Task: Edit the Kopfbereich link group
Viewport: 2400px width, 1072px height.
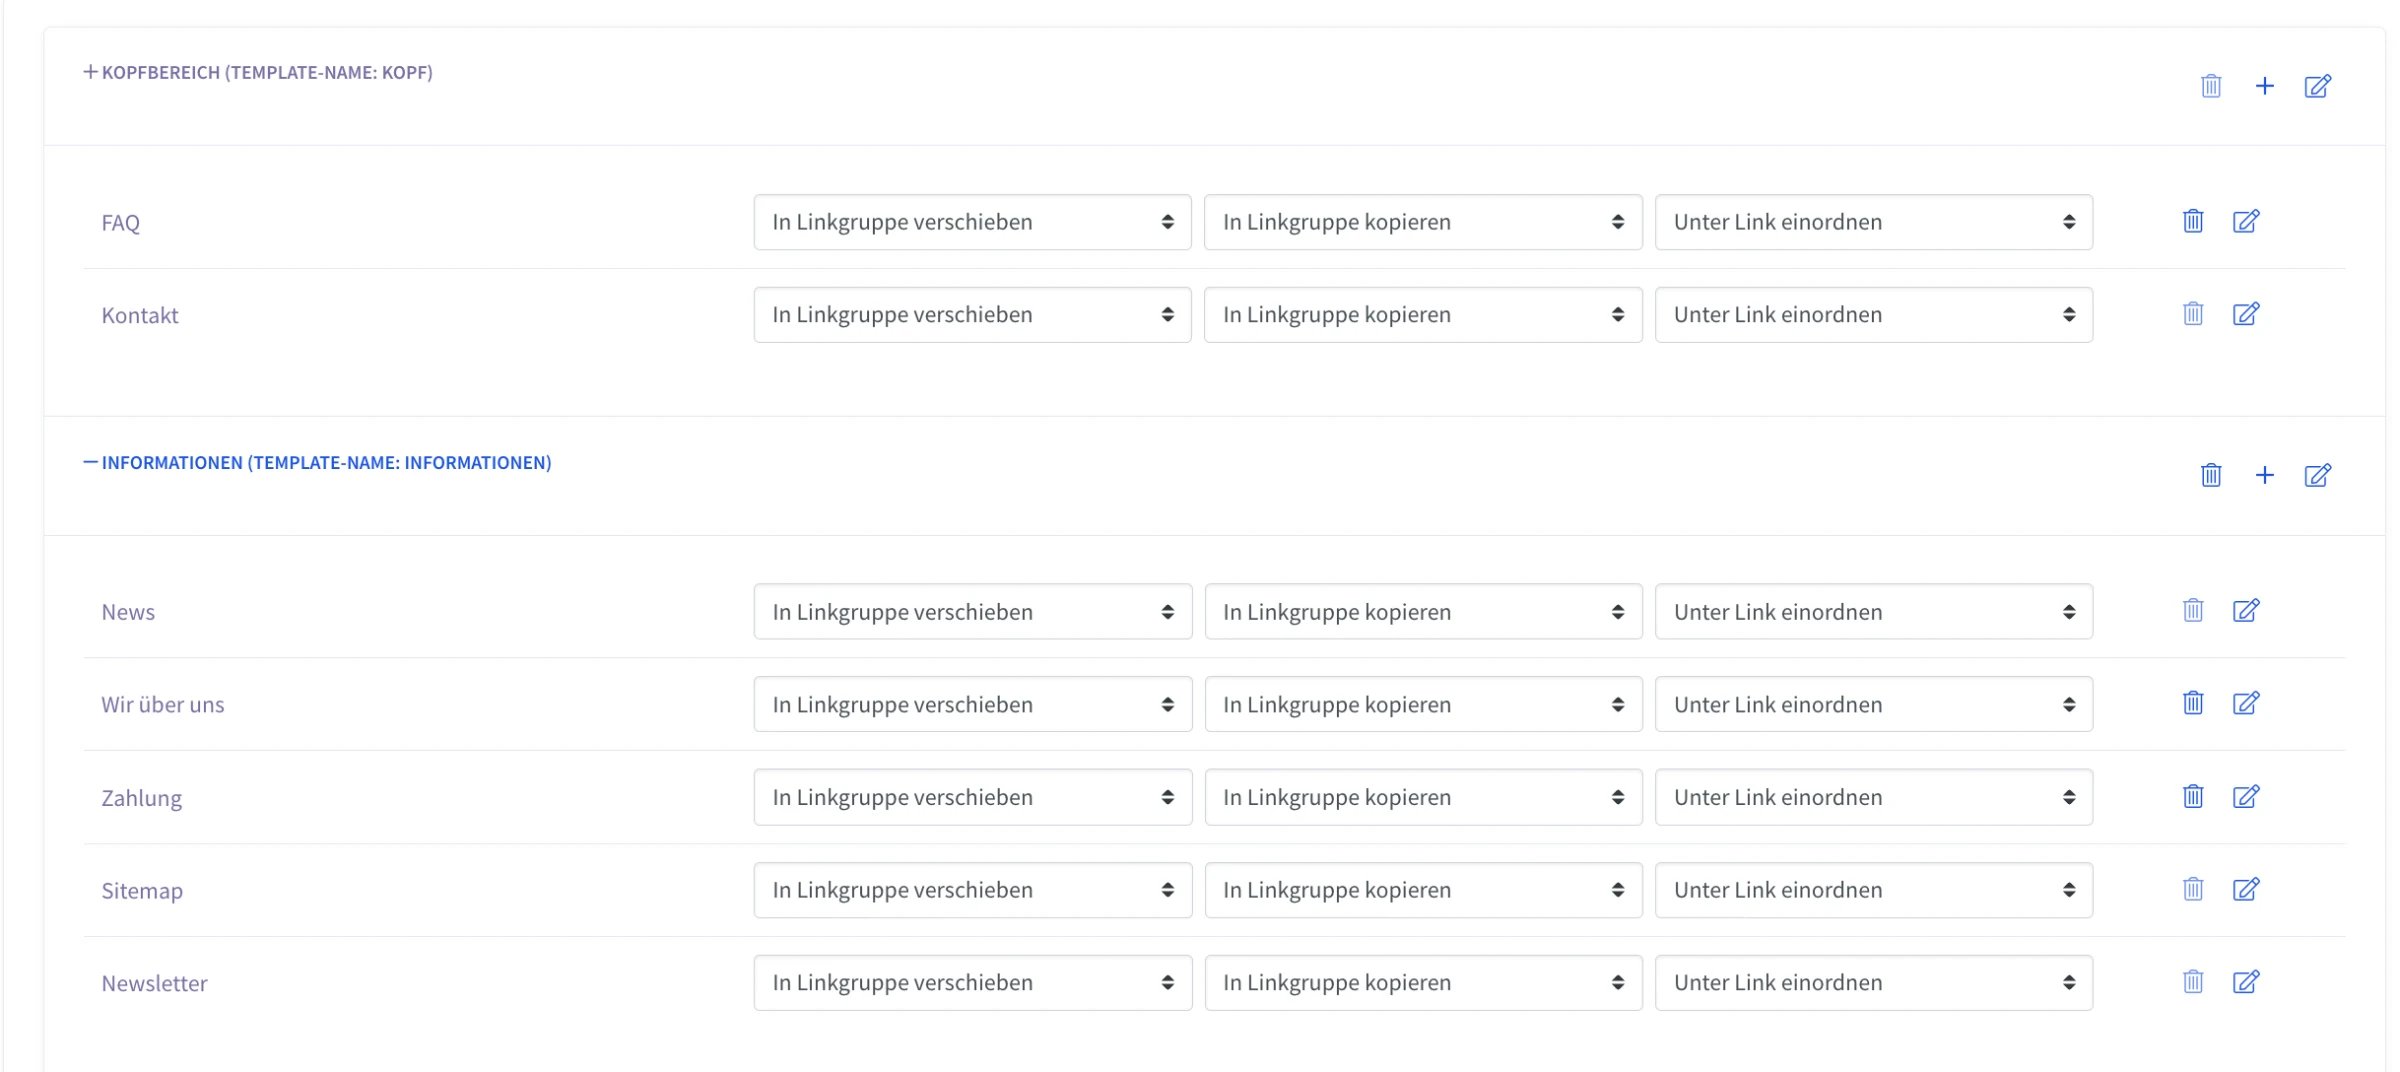Action: point(2318,86)
